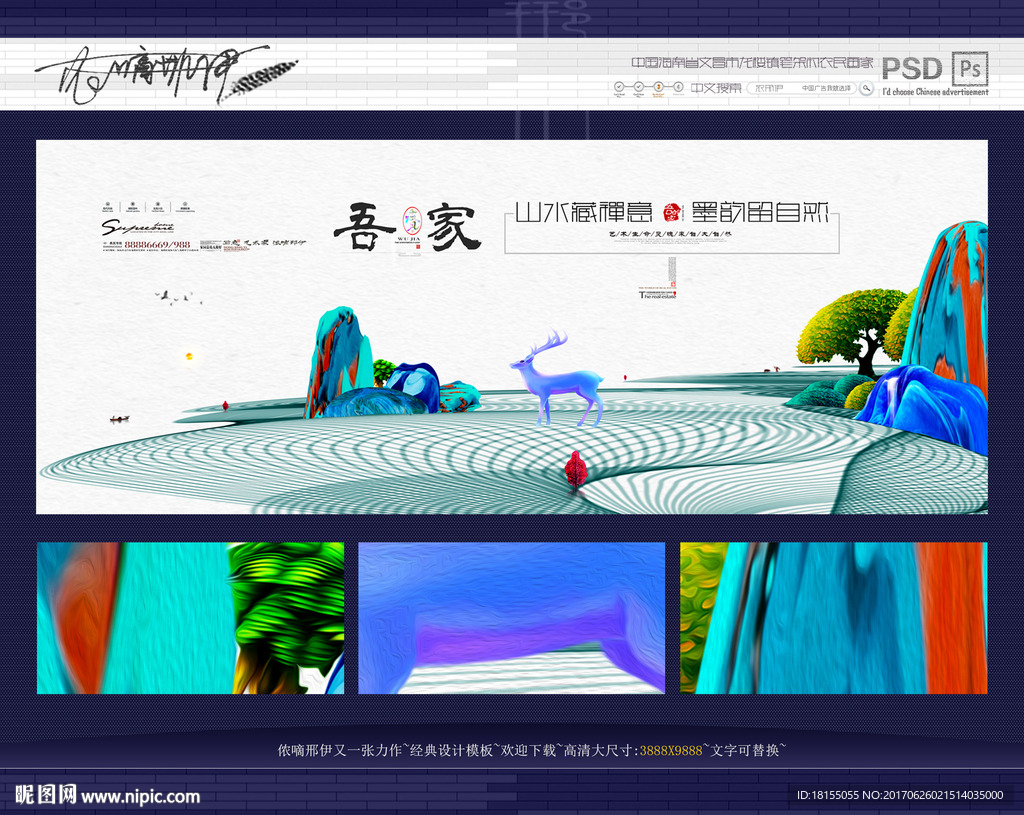Click the PSD format label
This screenshot has height=815, width=1024.
[x=913, y=68]
